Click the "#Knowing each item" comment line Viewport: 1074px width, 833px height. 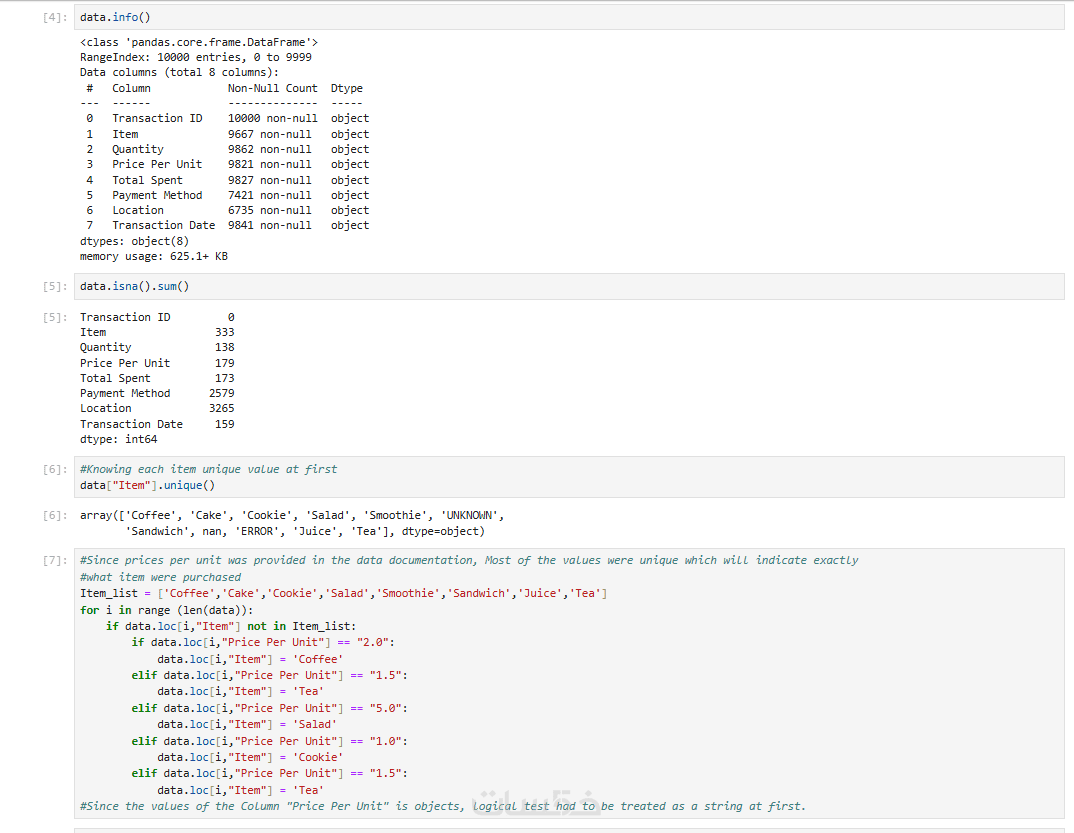[x=208, y=469]
